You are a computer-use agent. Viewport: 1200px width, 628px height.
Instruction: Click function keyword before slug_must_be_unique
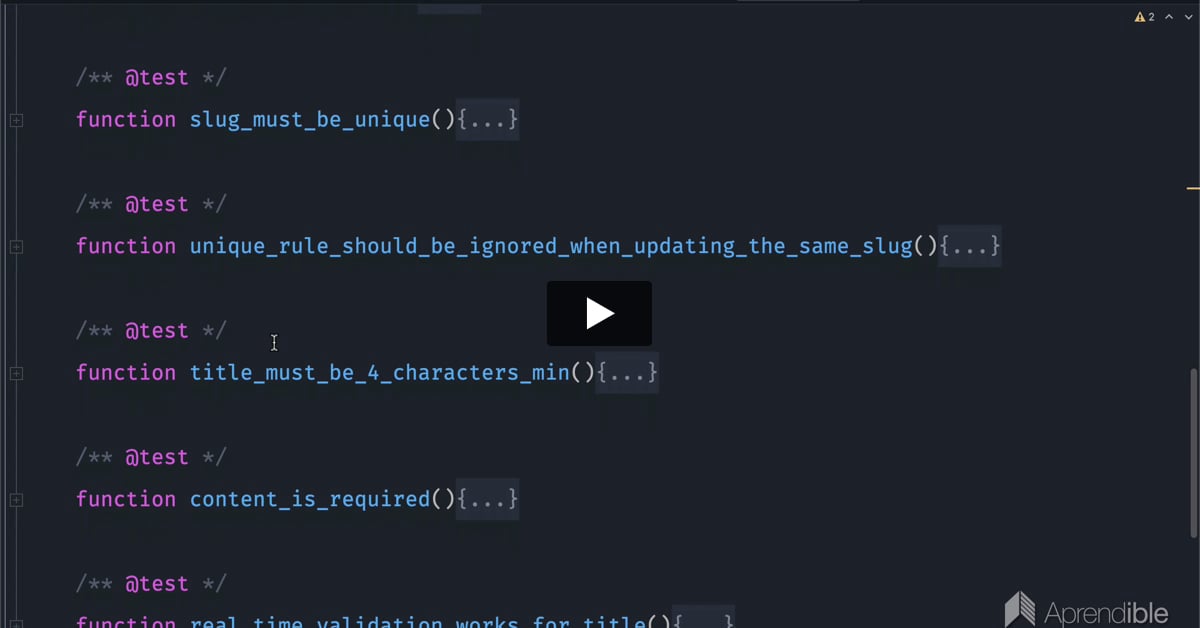tap(126, 119)
